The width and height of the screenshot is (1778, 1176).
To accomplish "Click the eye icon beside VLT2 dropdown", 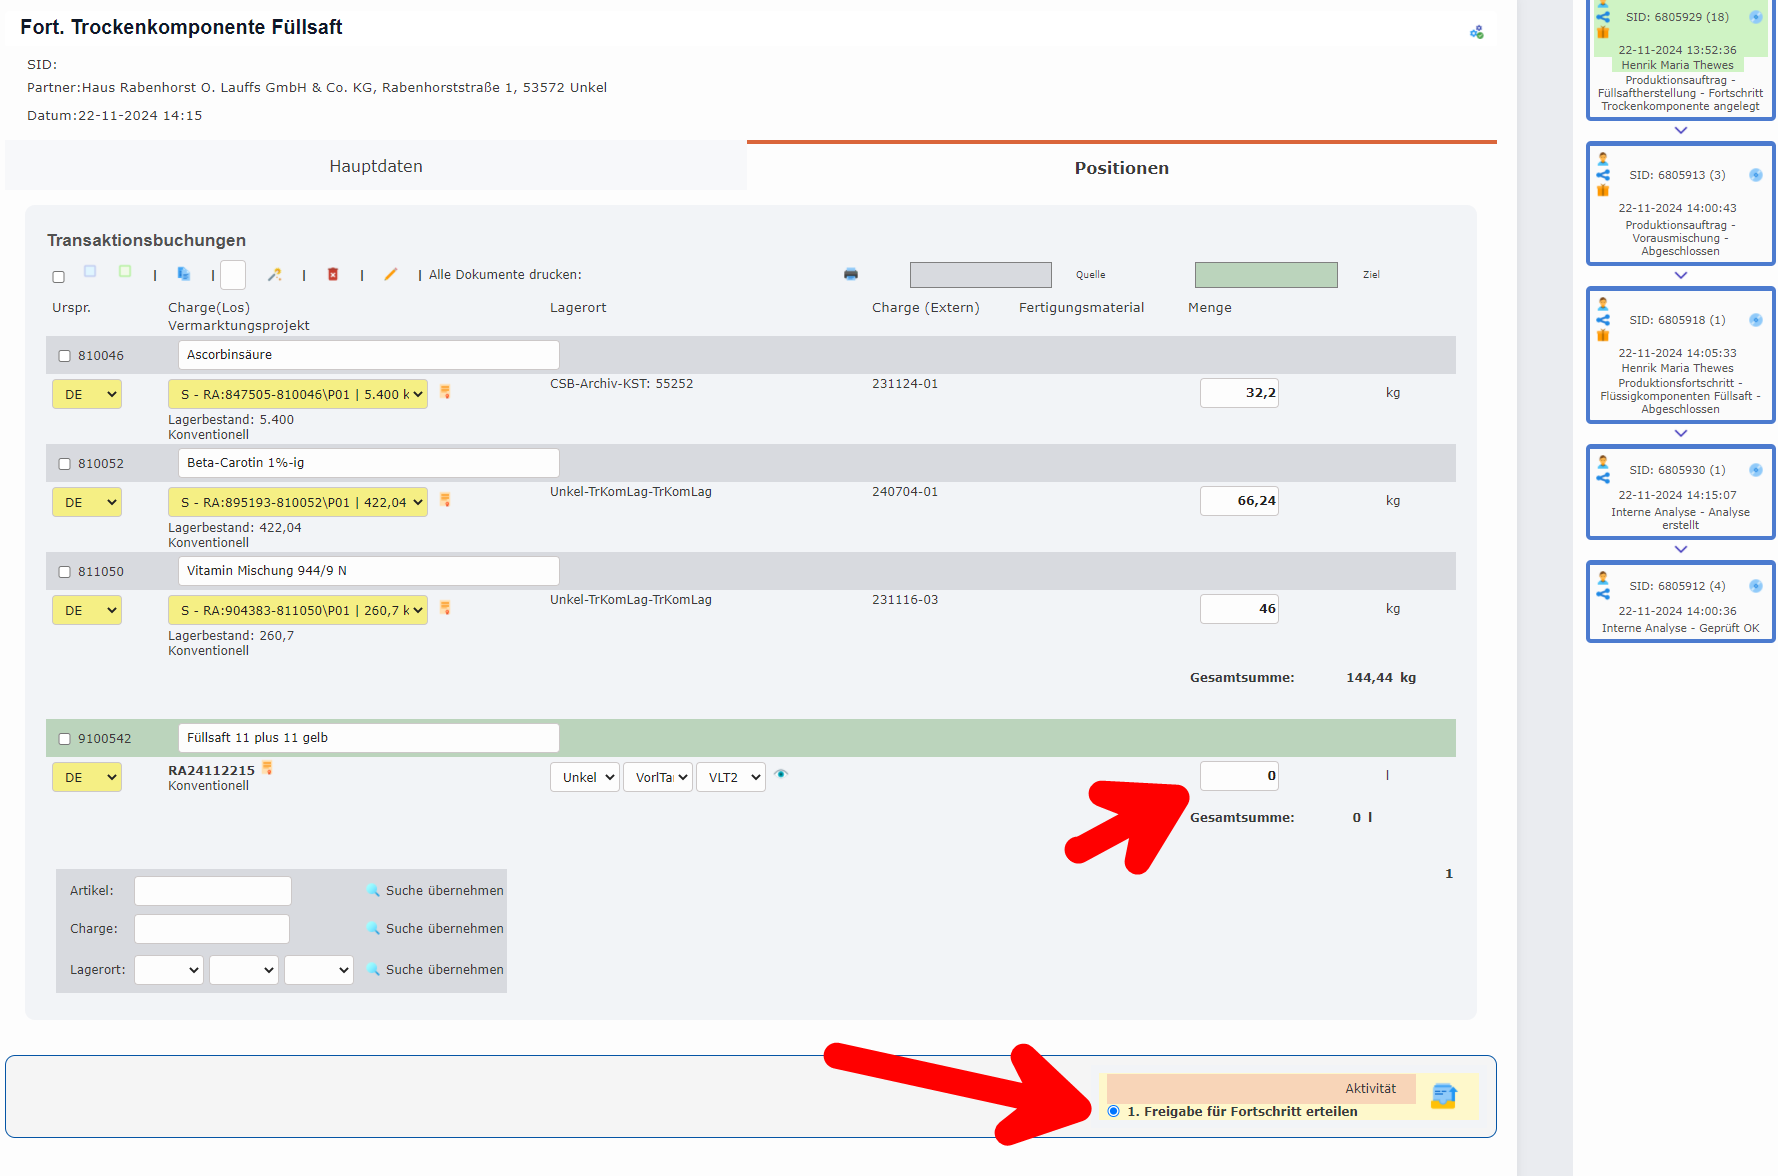I will click(781, 774).
